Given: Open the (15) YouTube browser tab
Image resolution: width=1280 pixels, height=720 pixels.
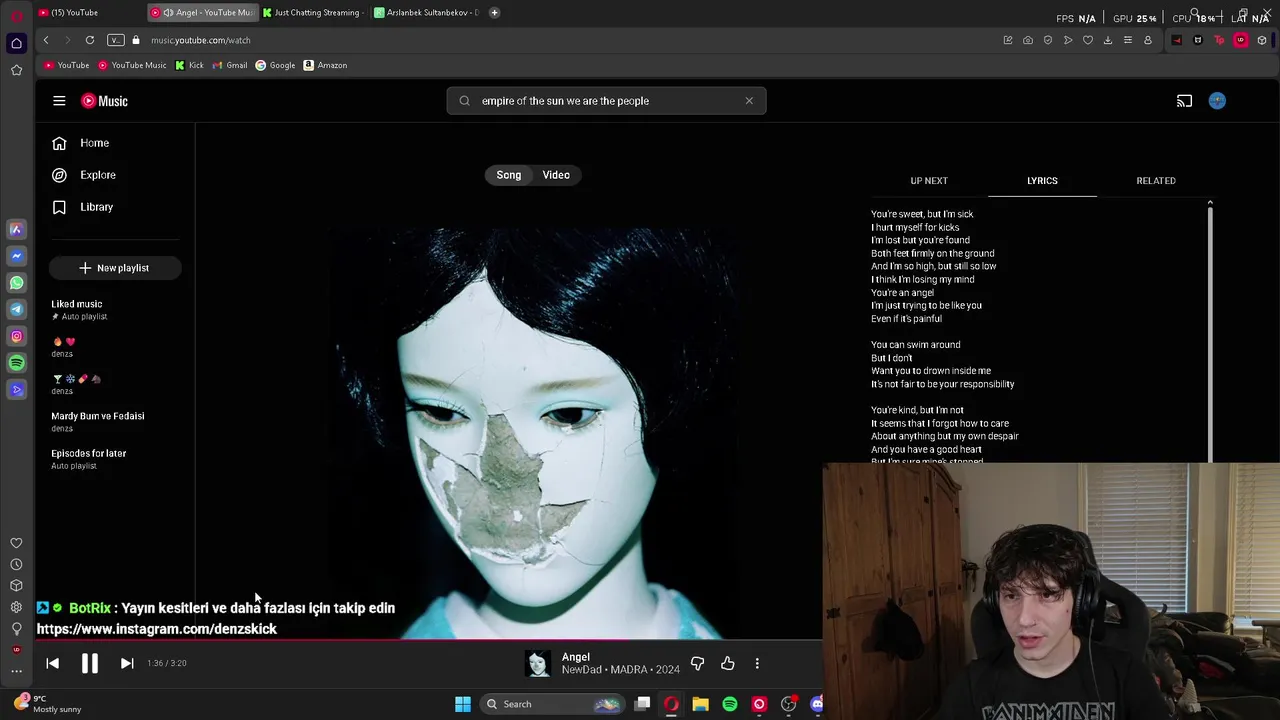Looking at the screenshot, I should click(x=88, y=13).
